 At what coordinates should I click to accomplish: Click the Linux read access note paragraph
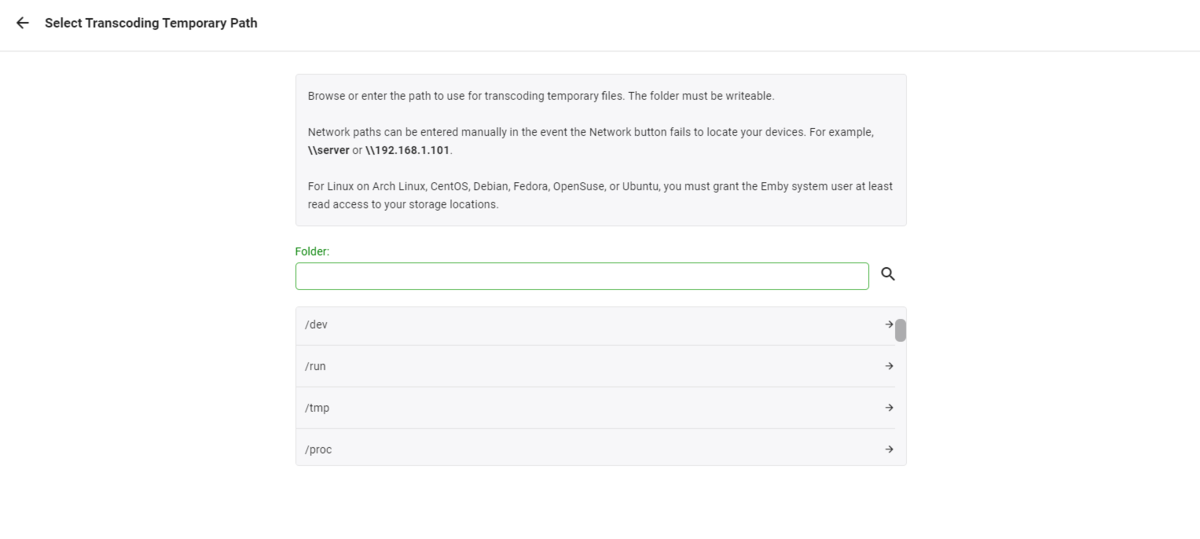(x=600, y=195)
